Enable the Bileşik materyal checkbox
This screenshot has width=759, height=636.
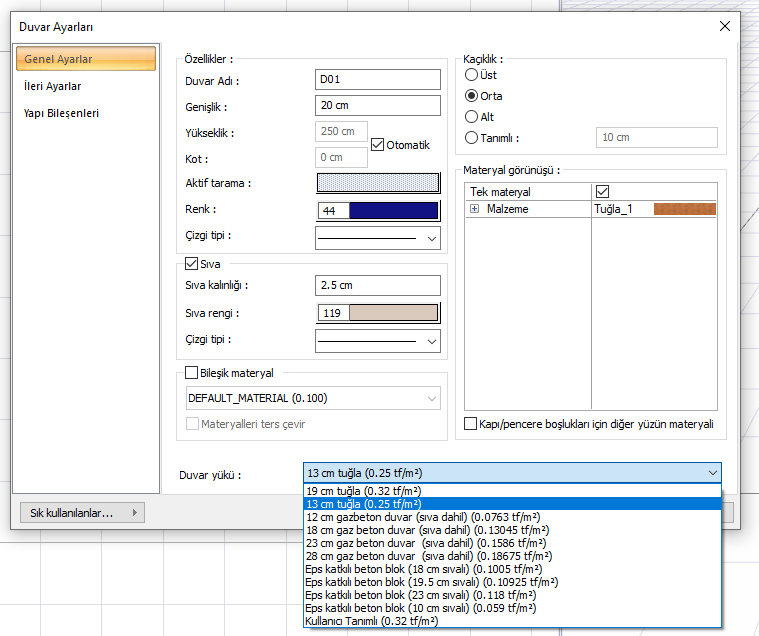[x=192, y=373]
